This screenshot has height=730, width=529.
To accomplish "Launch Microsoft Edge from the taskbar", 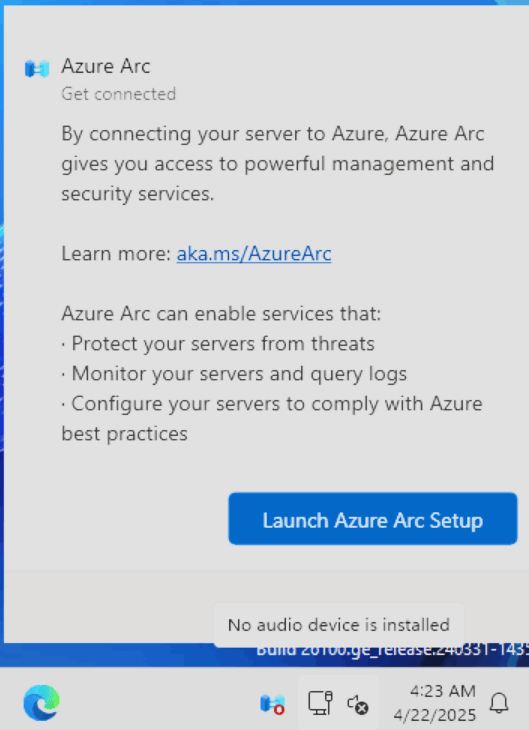I will 41,703.
